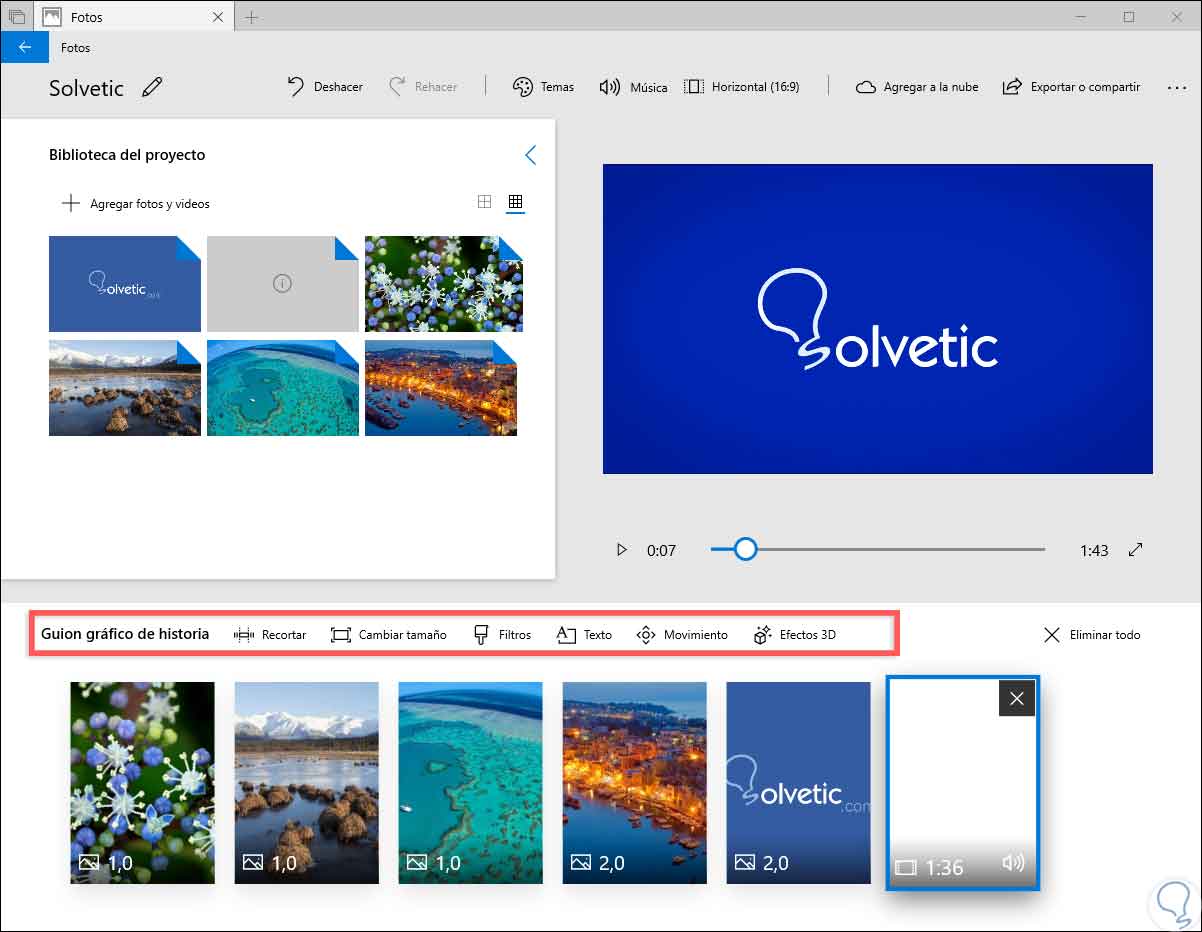Expand preview to full screen
1202x932 pixels.
coord(1135,549)
